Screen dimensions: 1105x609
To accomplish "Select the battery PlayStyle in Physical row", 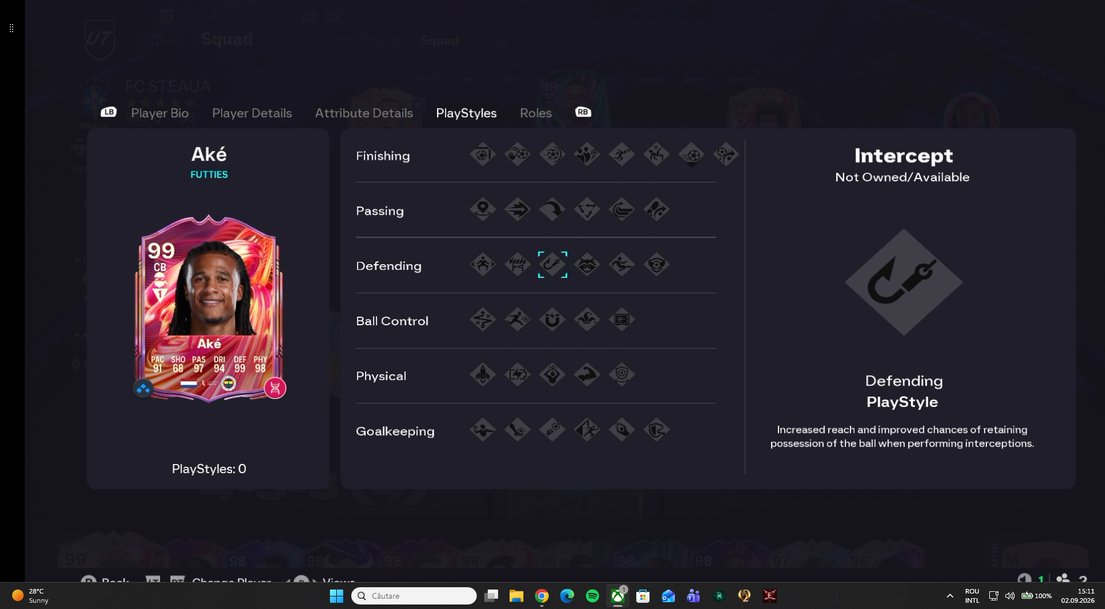I will point(517,374).
